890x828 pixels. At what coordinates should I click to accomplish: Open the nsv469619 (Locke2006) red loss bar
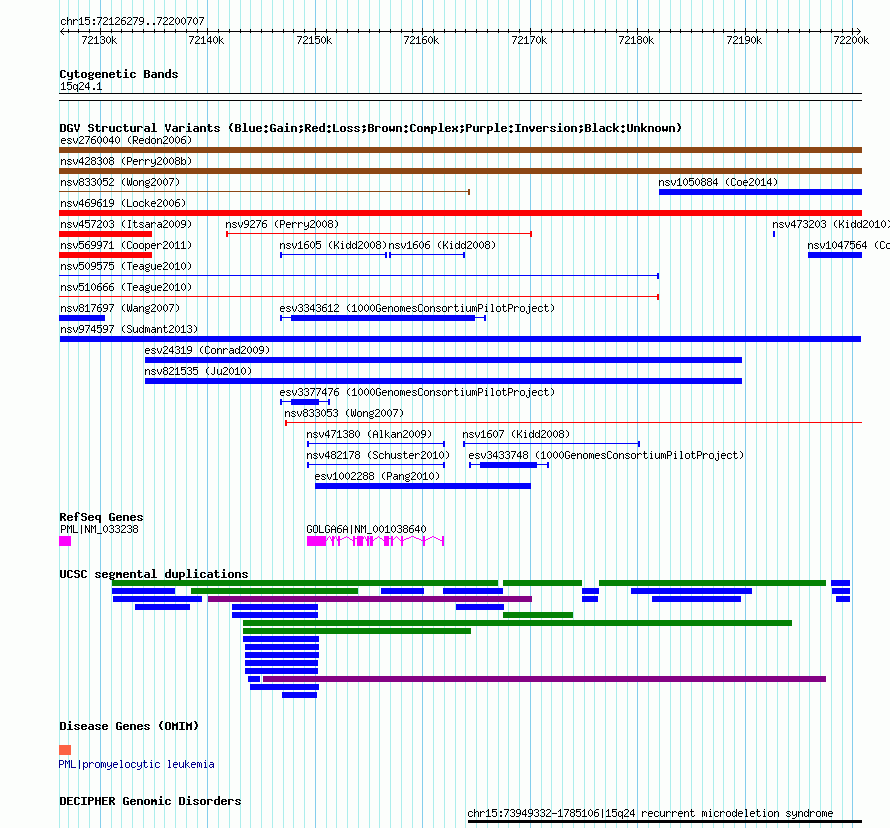(x=460, y=213)
